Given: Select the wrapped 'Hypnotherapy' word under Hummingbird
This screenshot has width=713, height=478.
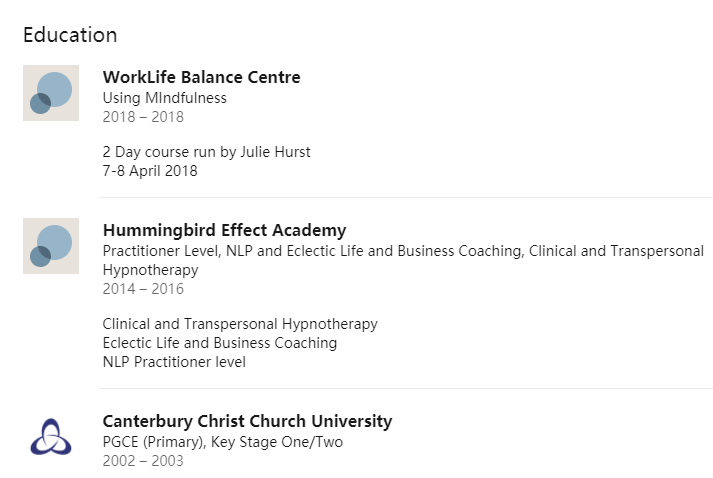Looking at the screenshot, I should (x=151, y=270).
